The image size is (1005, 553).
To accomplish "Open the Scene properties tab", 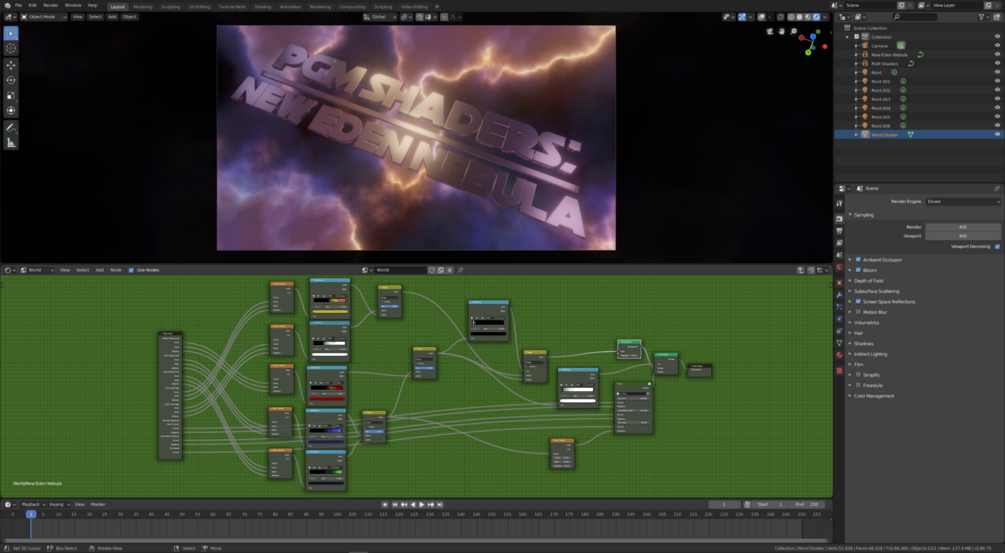I will pyautogui.click(x=839, y=256).
